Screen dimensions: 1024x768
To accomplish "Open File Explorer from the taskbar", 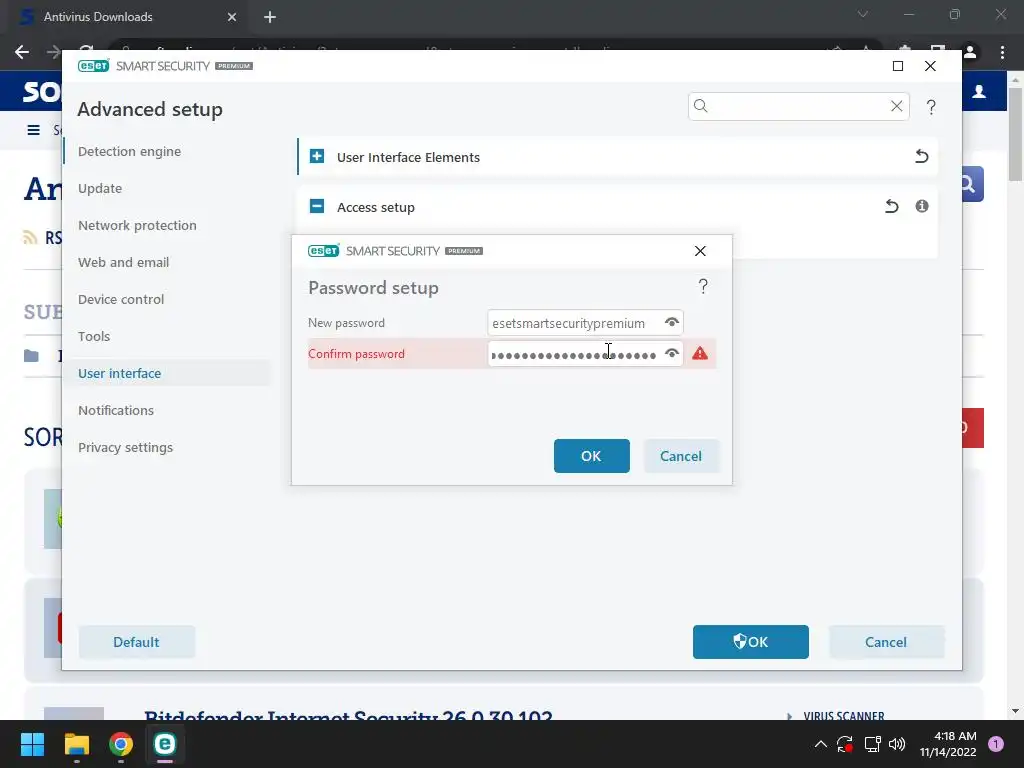I will [76, 744].
